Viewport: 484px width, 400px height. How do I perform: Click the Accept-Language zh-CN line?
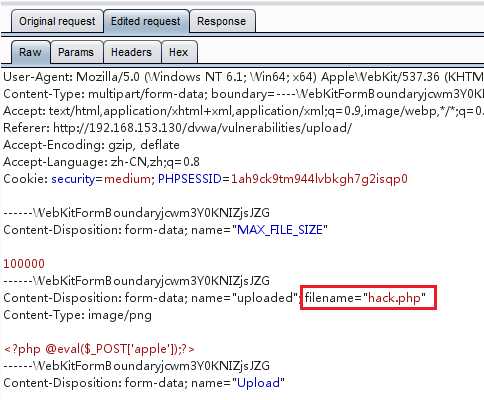point(101,162)
